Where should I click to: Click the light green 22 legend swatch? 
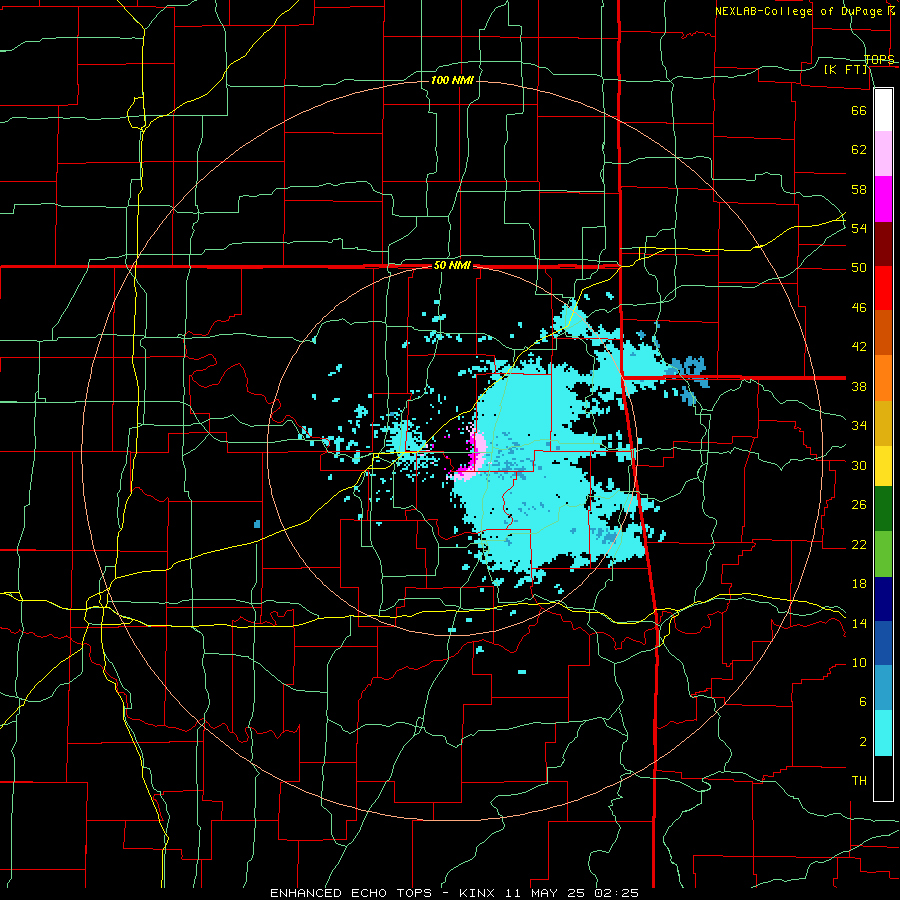tap(883, 554)
